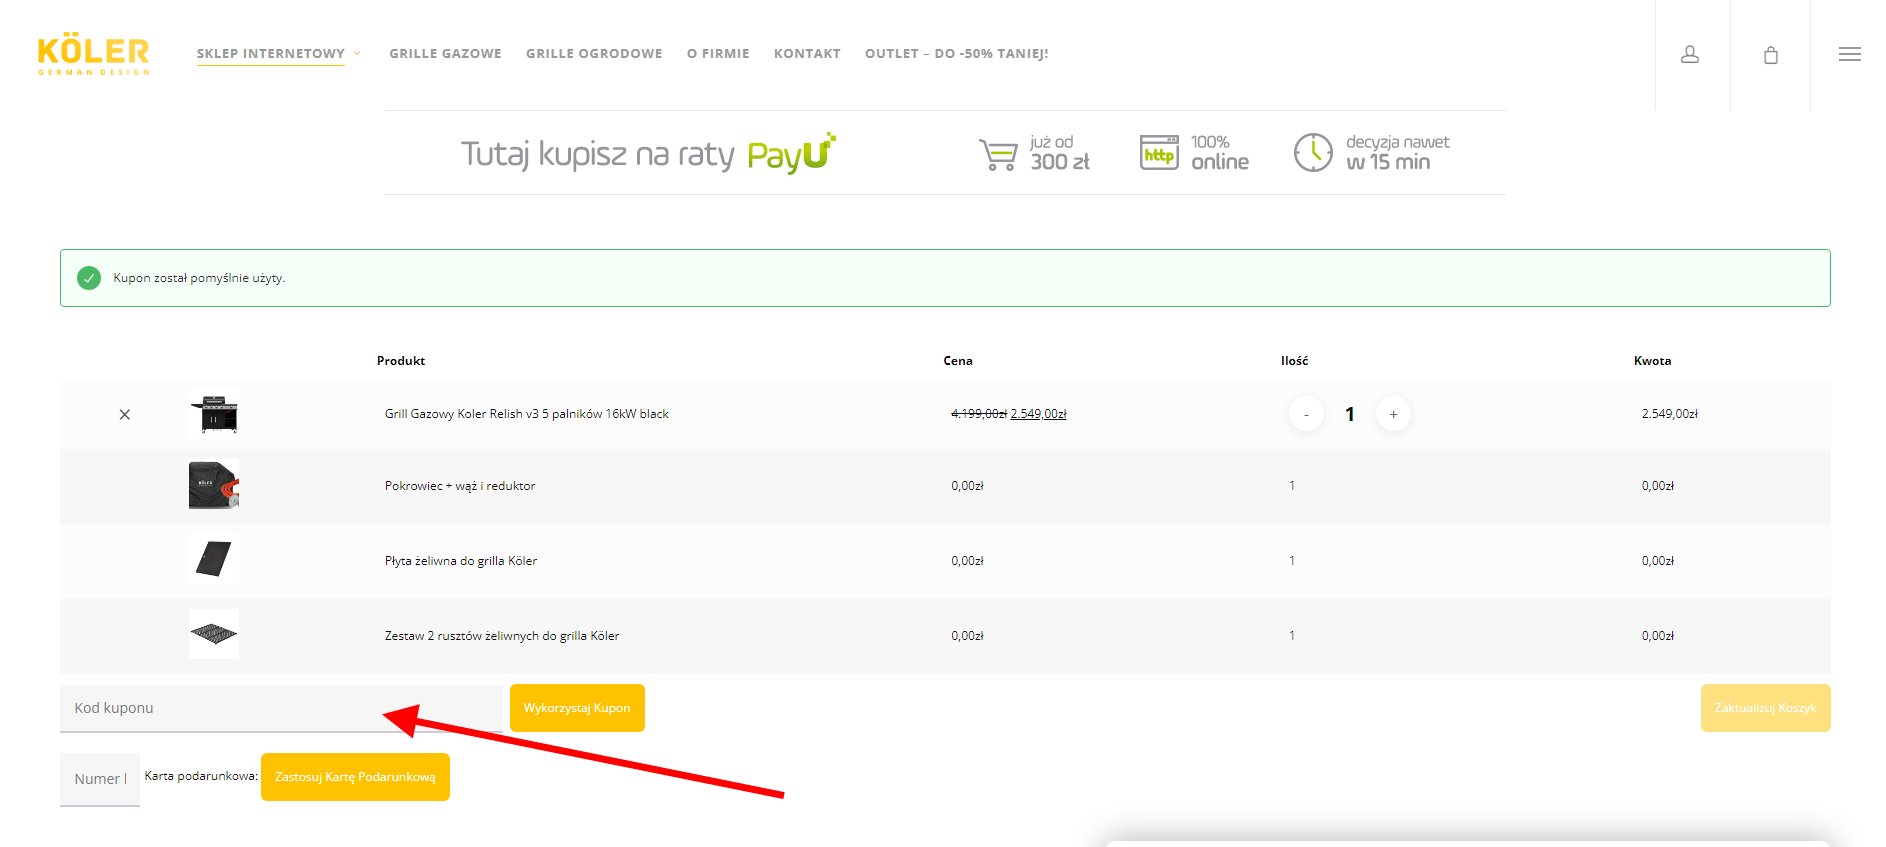The height and width of the screenshot is (847, 1886).
Task: Click the Wykorzystaj Kupon button
Action: coord(577,708)
